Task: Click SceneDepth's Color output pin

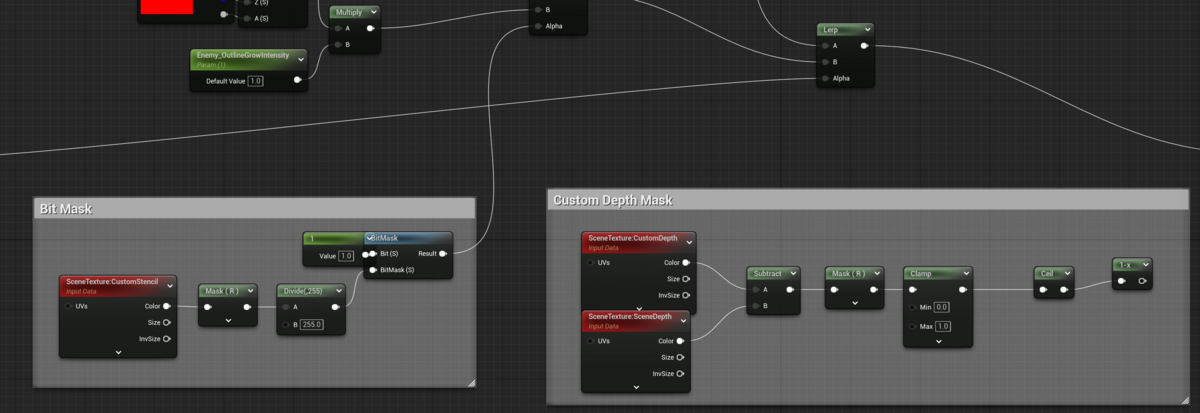Action: (x=680, y=341)
